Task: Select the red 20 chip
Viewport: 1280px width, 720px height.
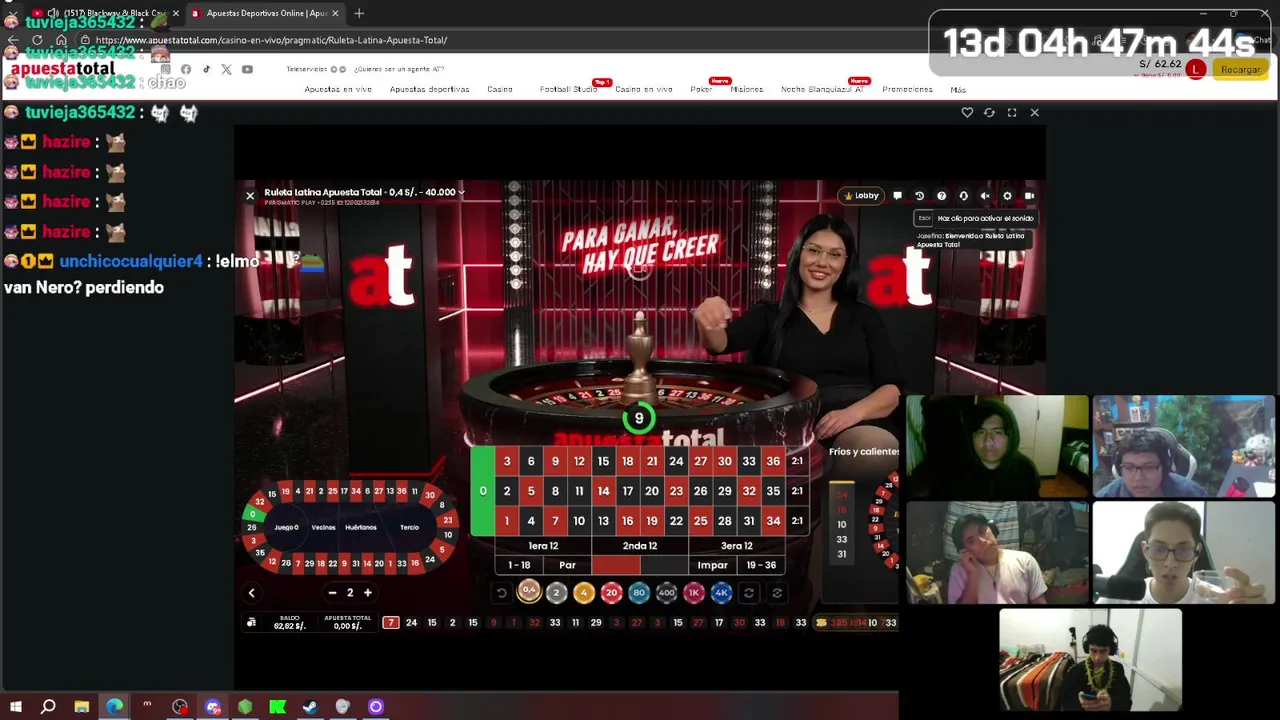Action: pos(611,593)
